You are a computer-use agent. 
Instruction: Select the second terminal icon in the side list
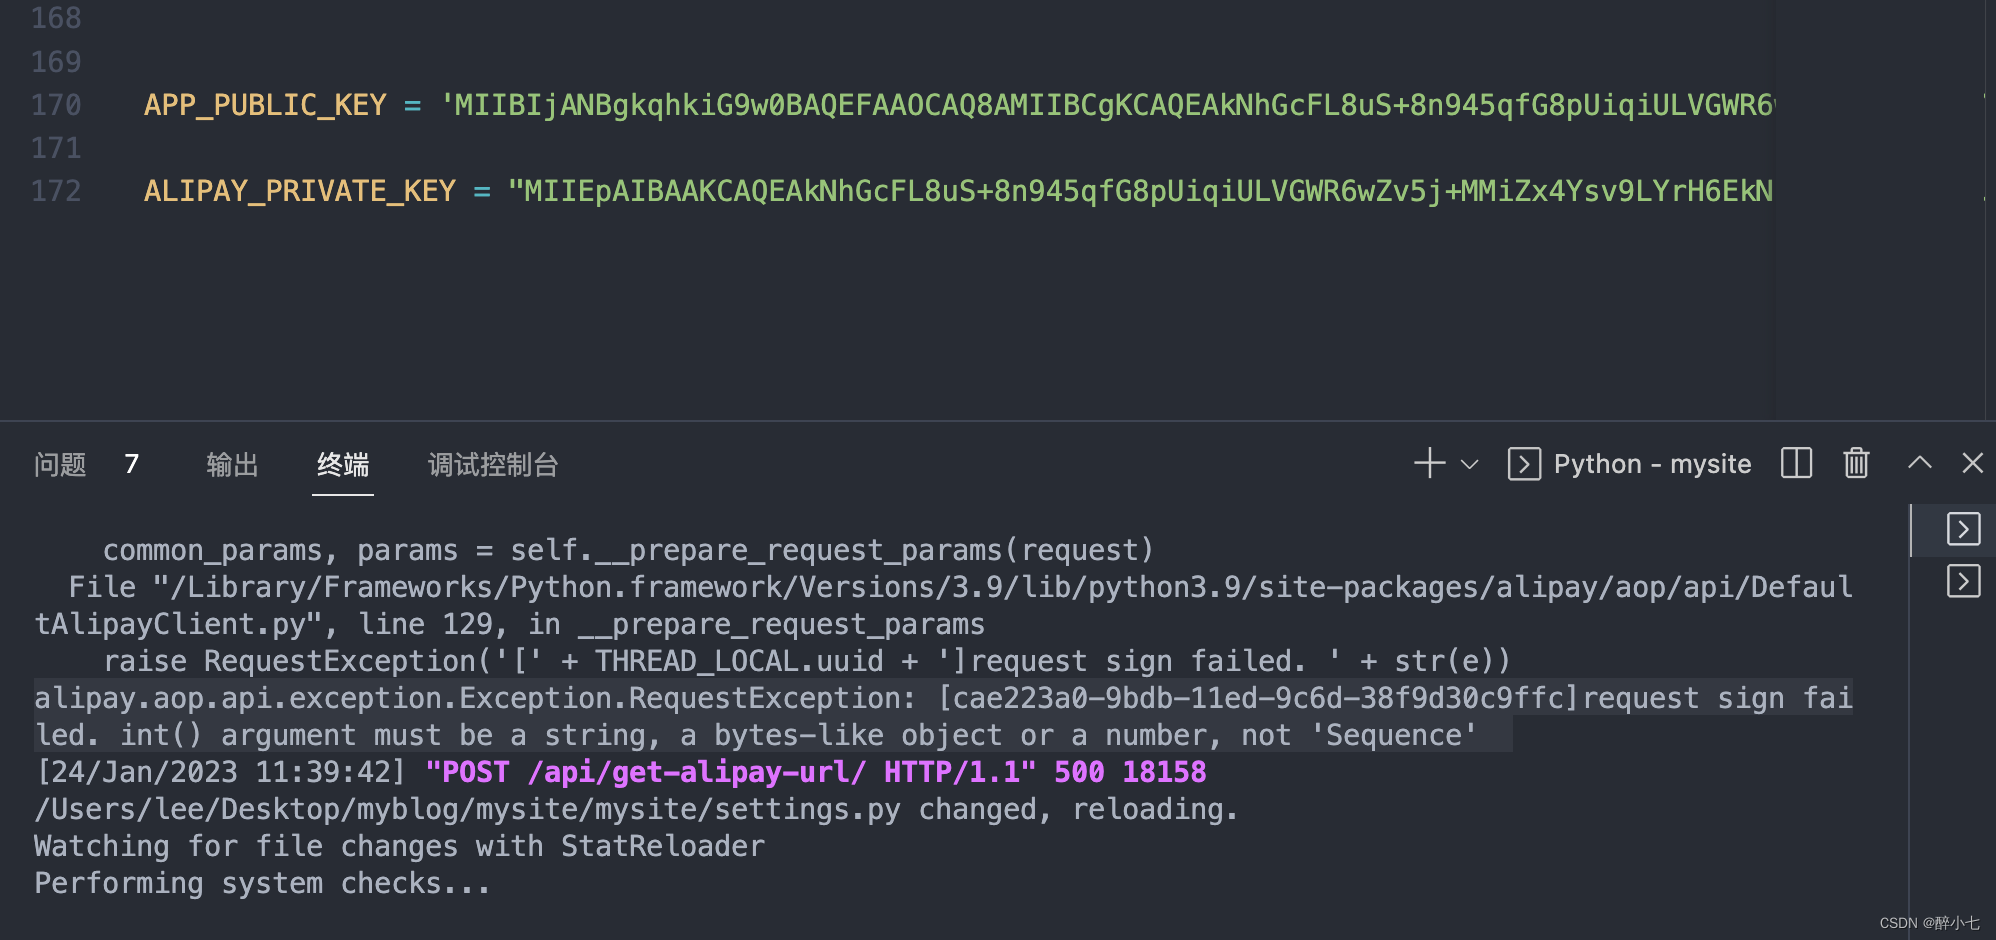[1963, 580]
